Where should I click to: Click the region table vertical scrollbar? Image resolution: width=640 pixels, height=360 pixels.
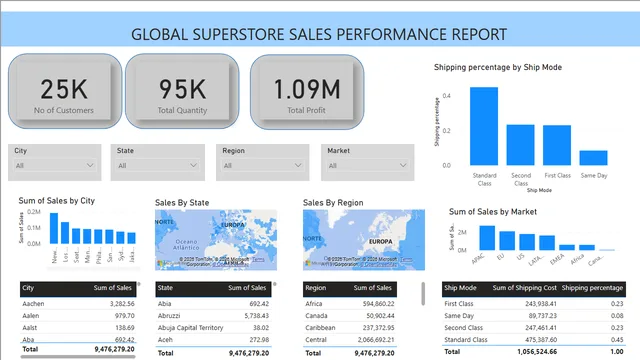coord(423,293)
